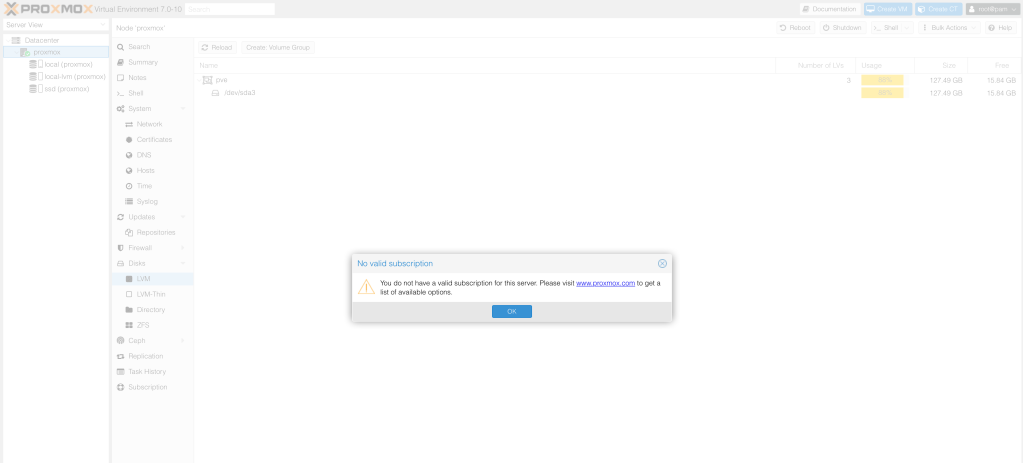The image size is (1023, 463).
Task: Click the Proxmox logo in the header
Action: pyautogui.click(x=48, y=9)
